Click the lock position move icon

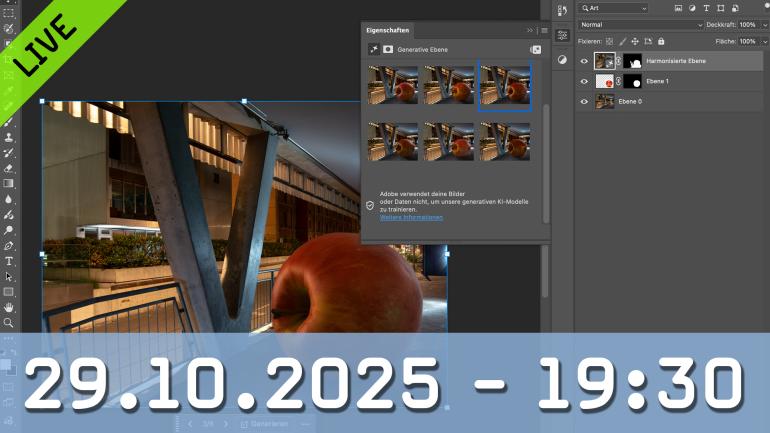click(x=636, y=41)
